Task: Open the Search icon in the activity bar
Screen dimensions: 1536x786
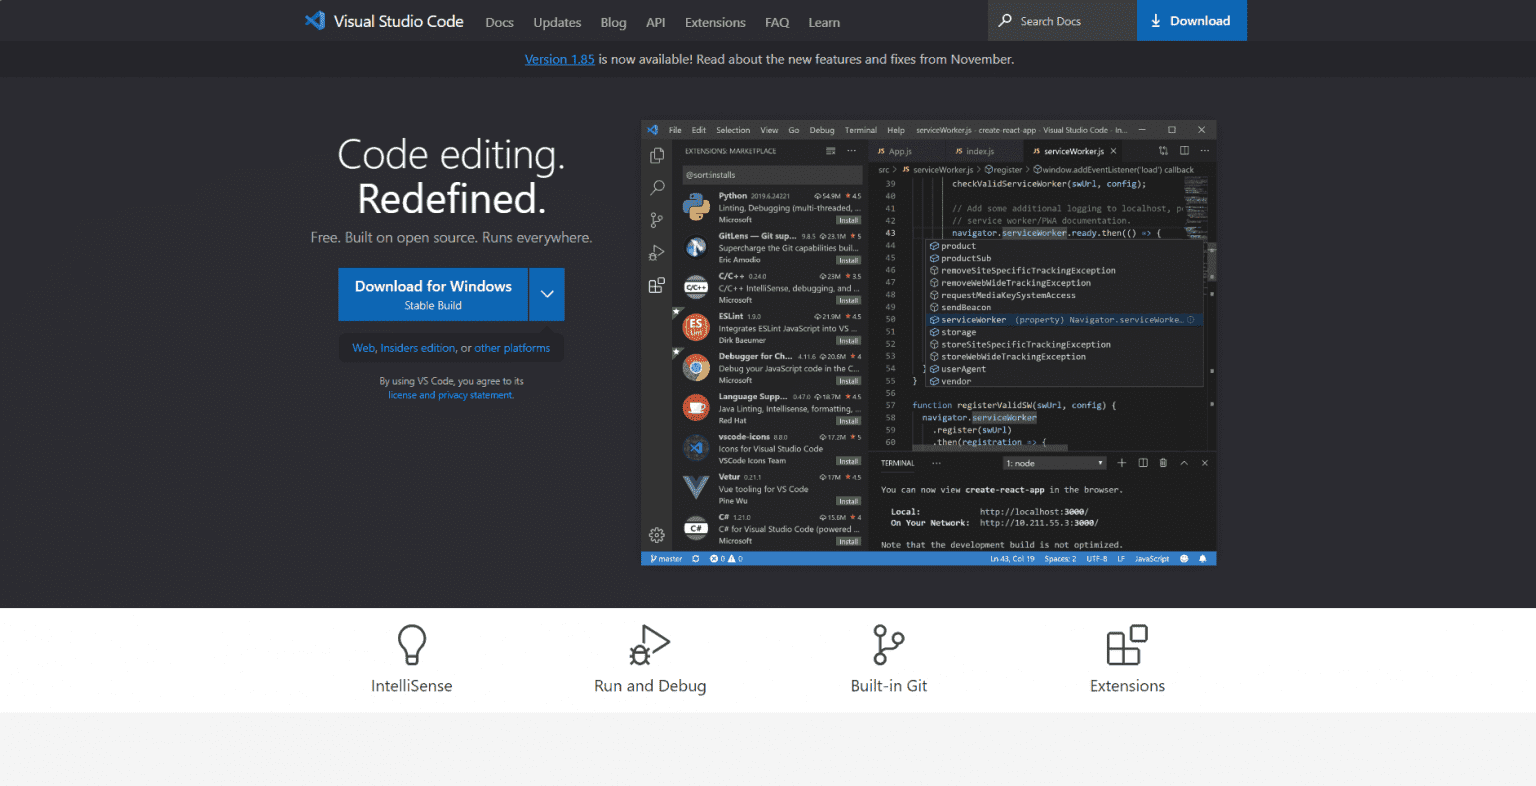Action: click(656, 188)
